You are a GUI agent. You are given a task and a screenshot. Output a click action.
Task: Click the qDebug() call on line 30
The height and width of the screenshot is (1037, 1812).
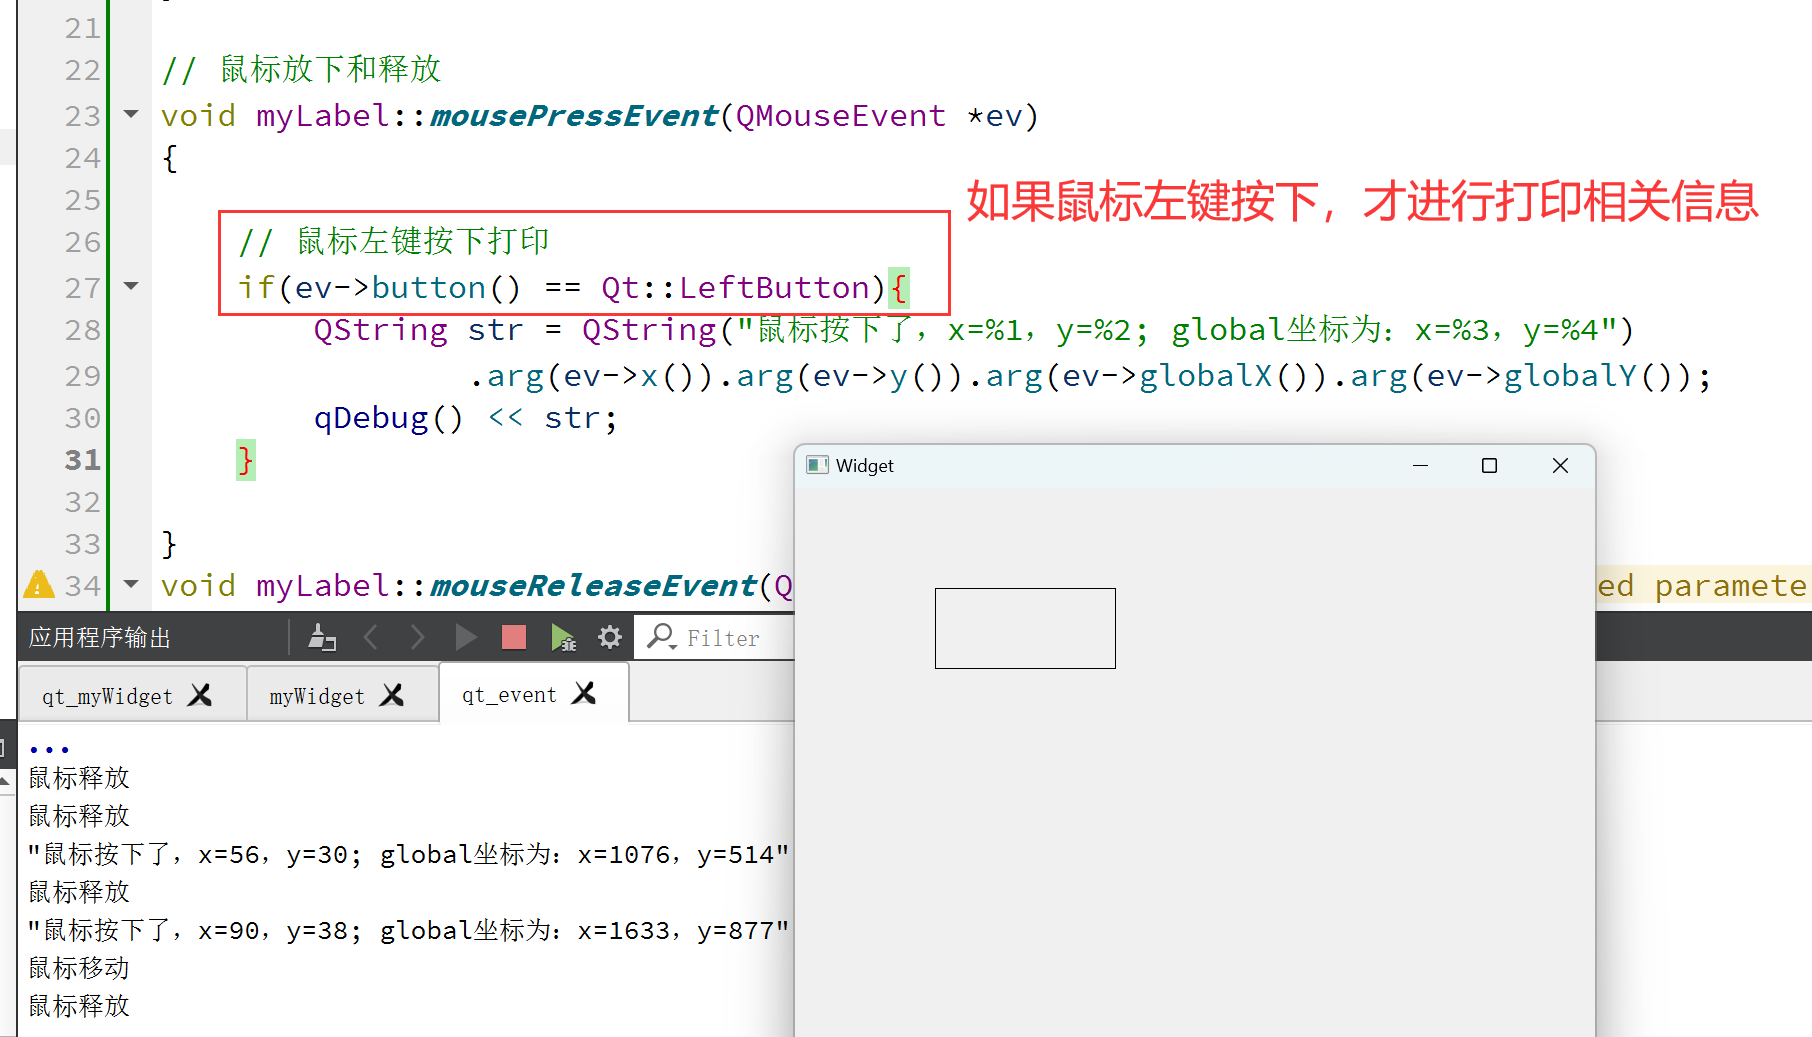tap(389, 418)
